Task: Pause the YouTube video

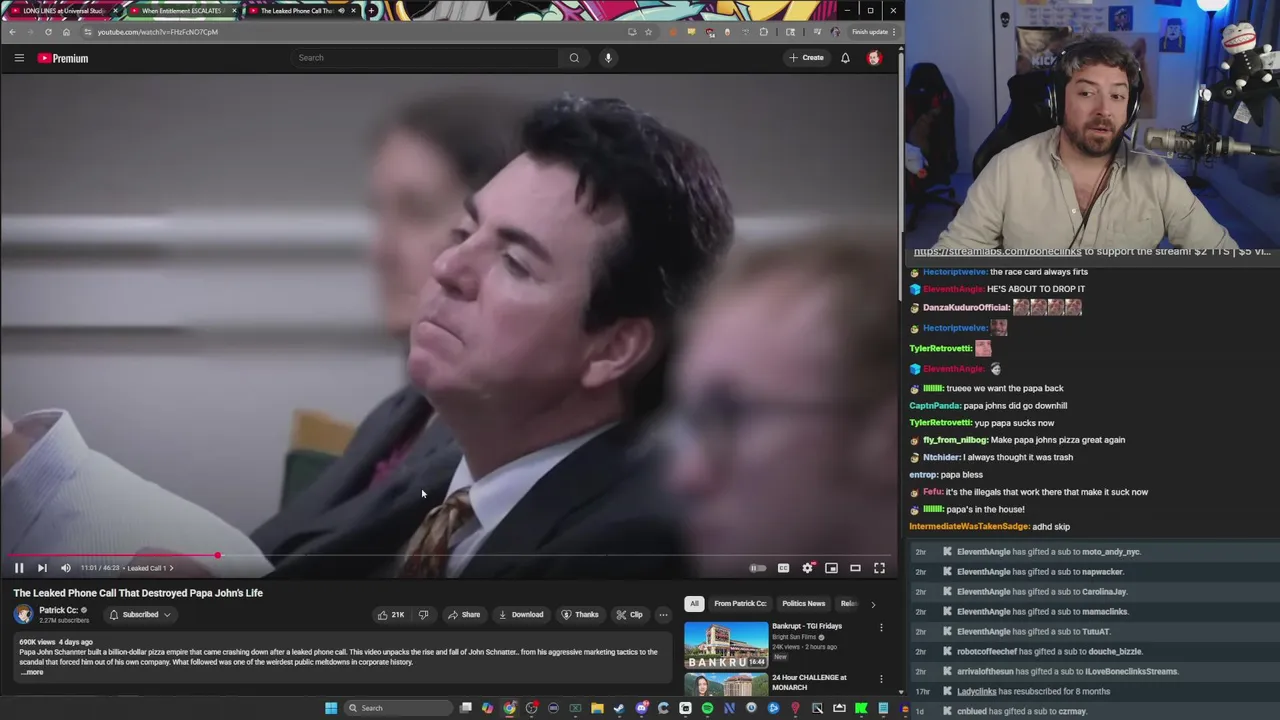Action: 19,568
